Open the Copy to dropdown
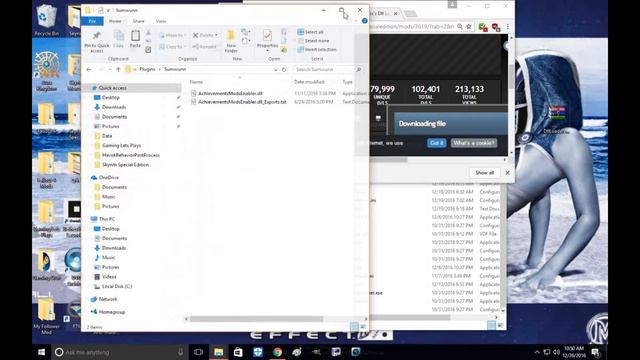The height and width of the screenshot is (360, 640). click(172, 47)
